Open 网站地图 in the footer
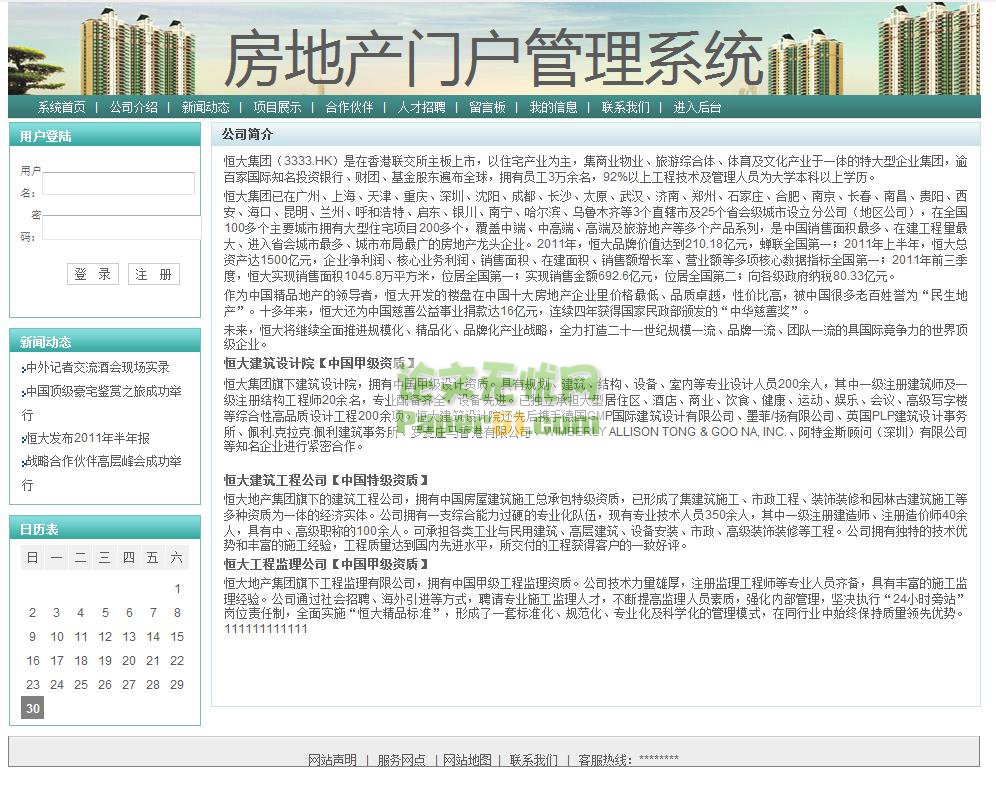The height and width of the screenshot is (797, 996). [468, 760]
